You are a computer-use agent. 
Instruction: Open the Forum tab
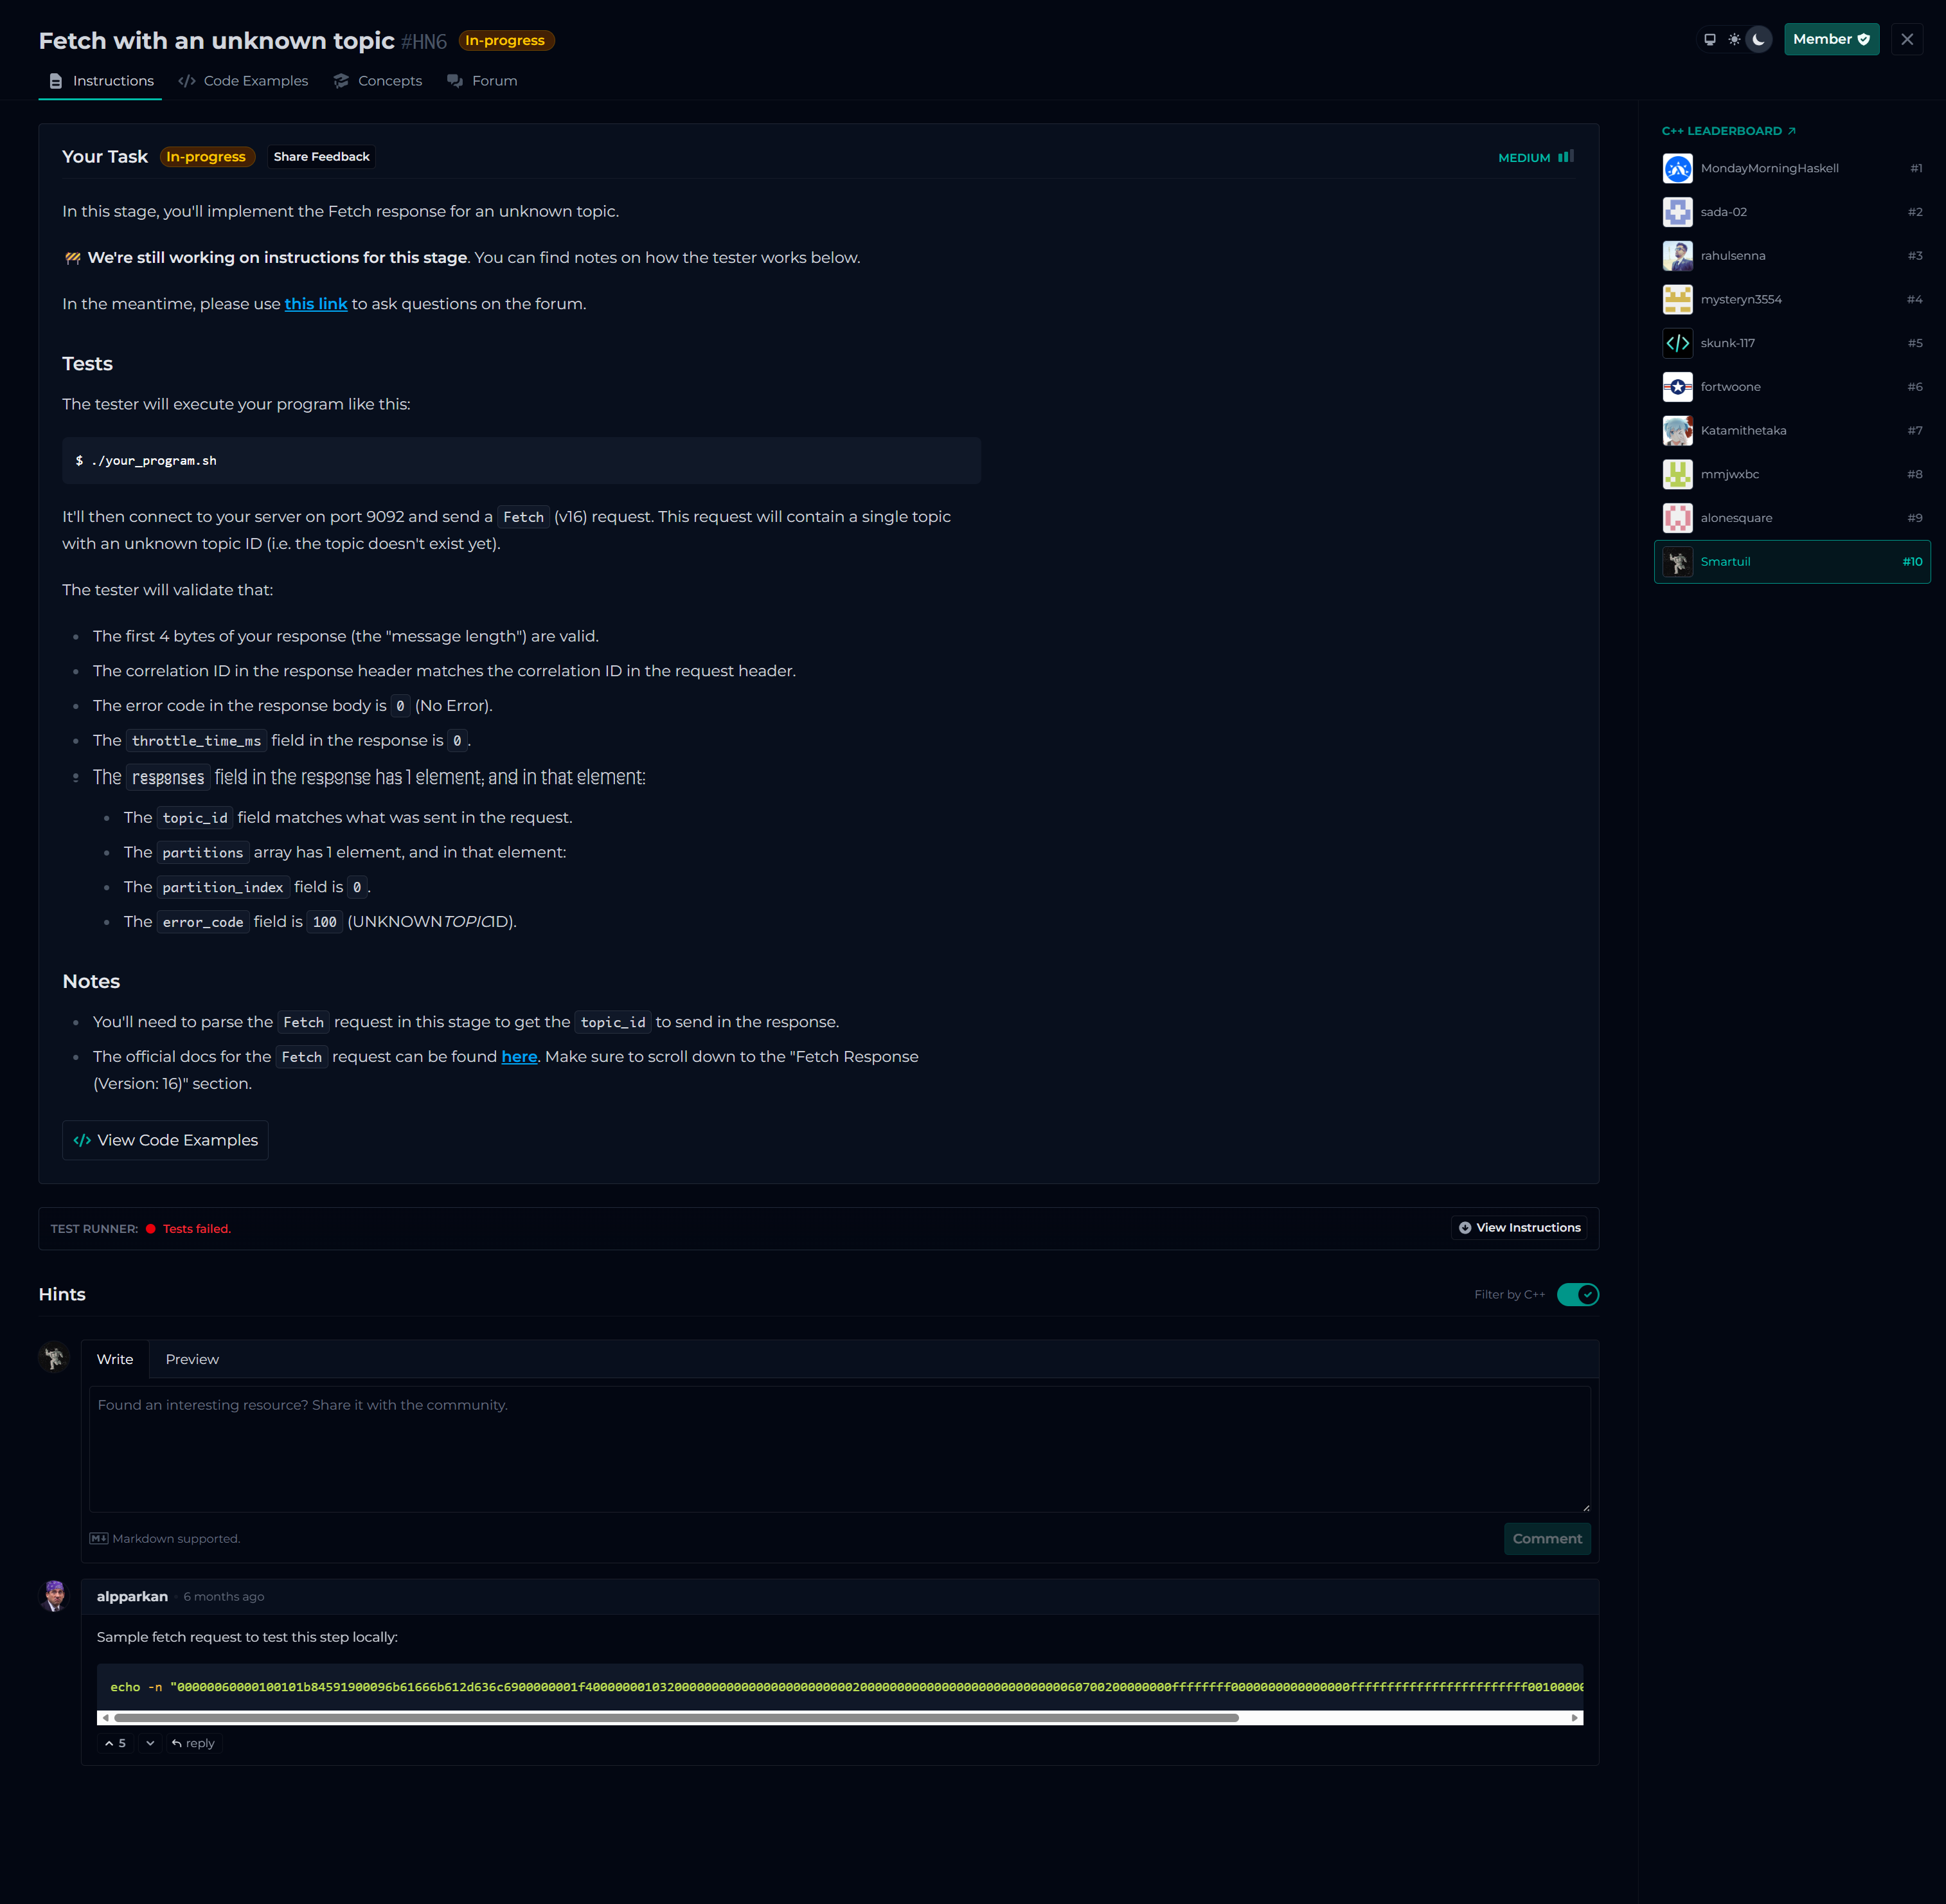coord(482,81)
